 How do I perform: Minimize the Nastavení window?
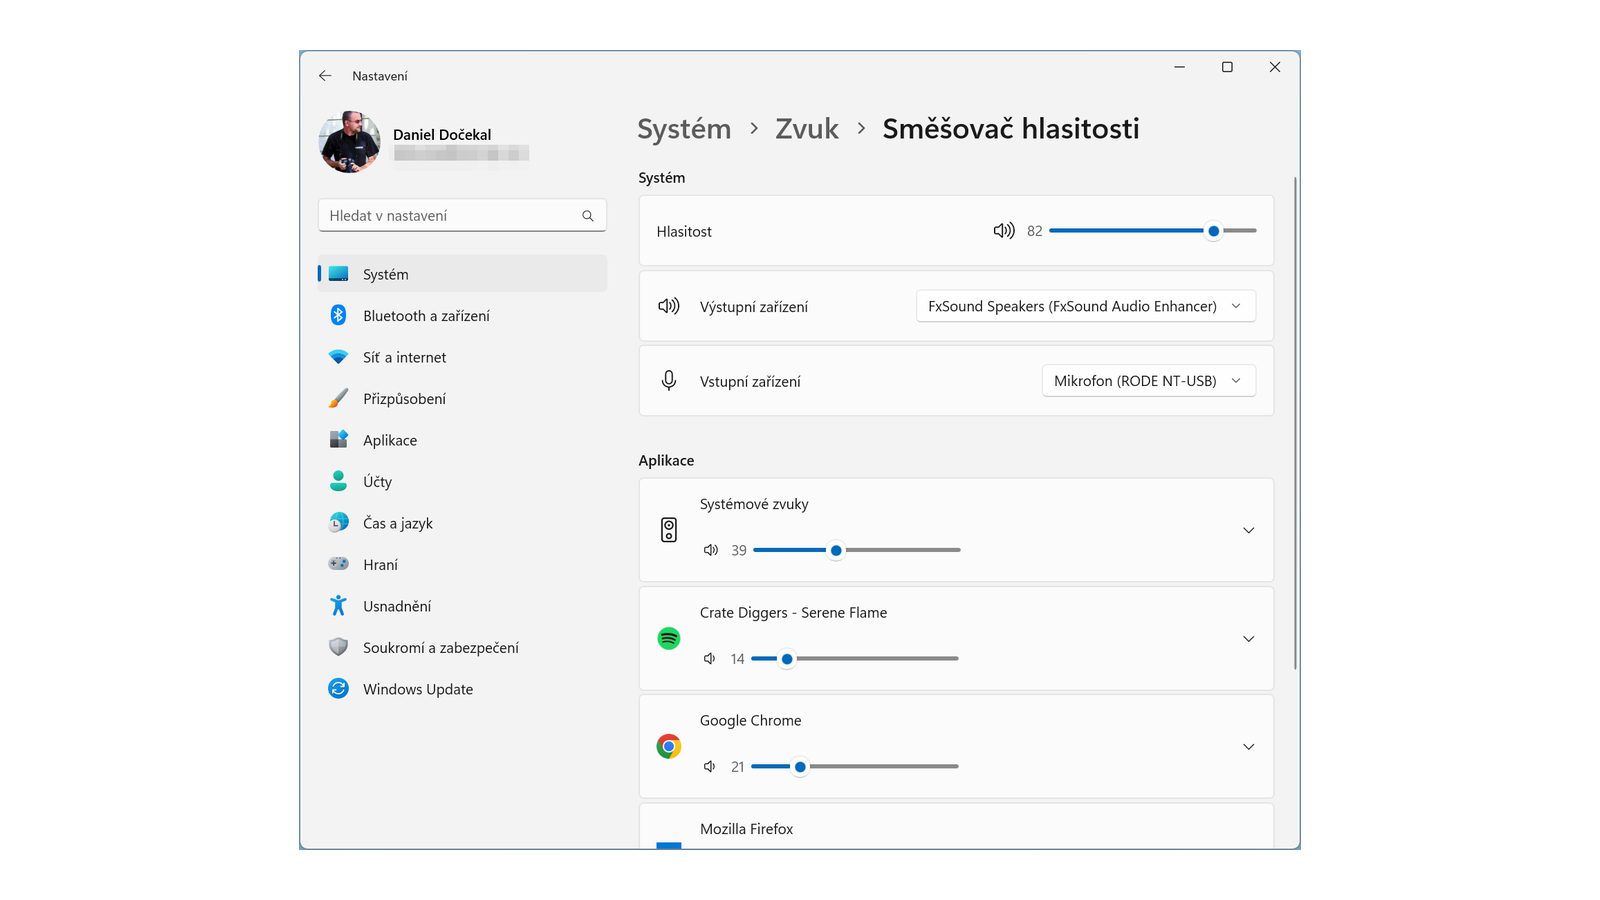click(1180, 67)
